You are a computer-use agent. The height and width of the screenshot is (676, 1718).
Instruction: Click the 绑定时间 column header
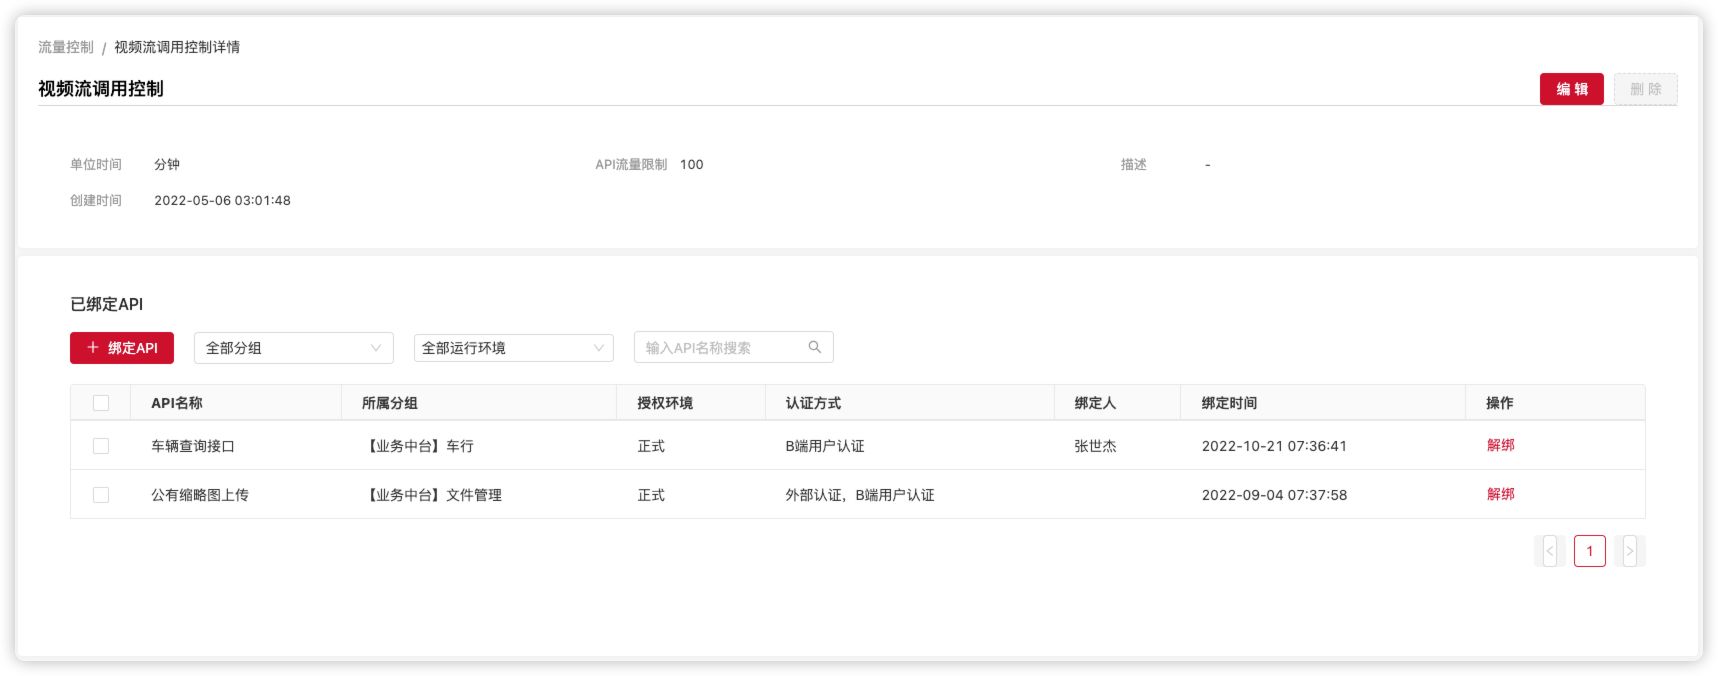pyautogui.click(x=1229, y=403)
